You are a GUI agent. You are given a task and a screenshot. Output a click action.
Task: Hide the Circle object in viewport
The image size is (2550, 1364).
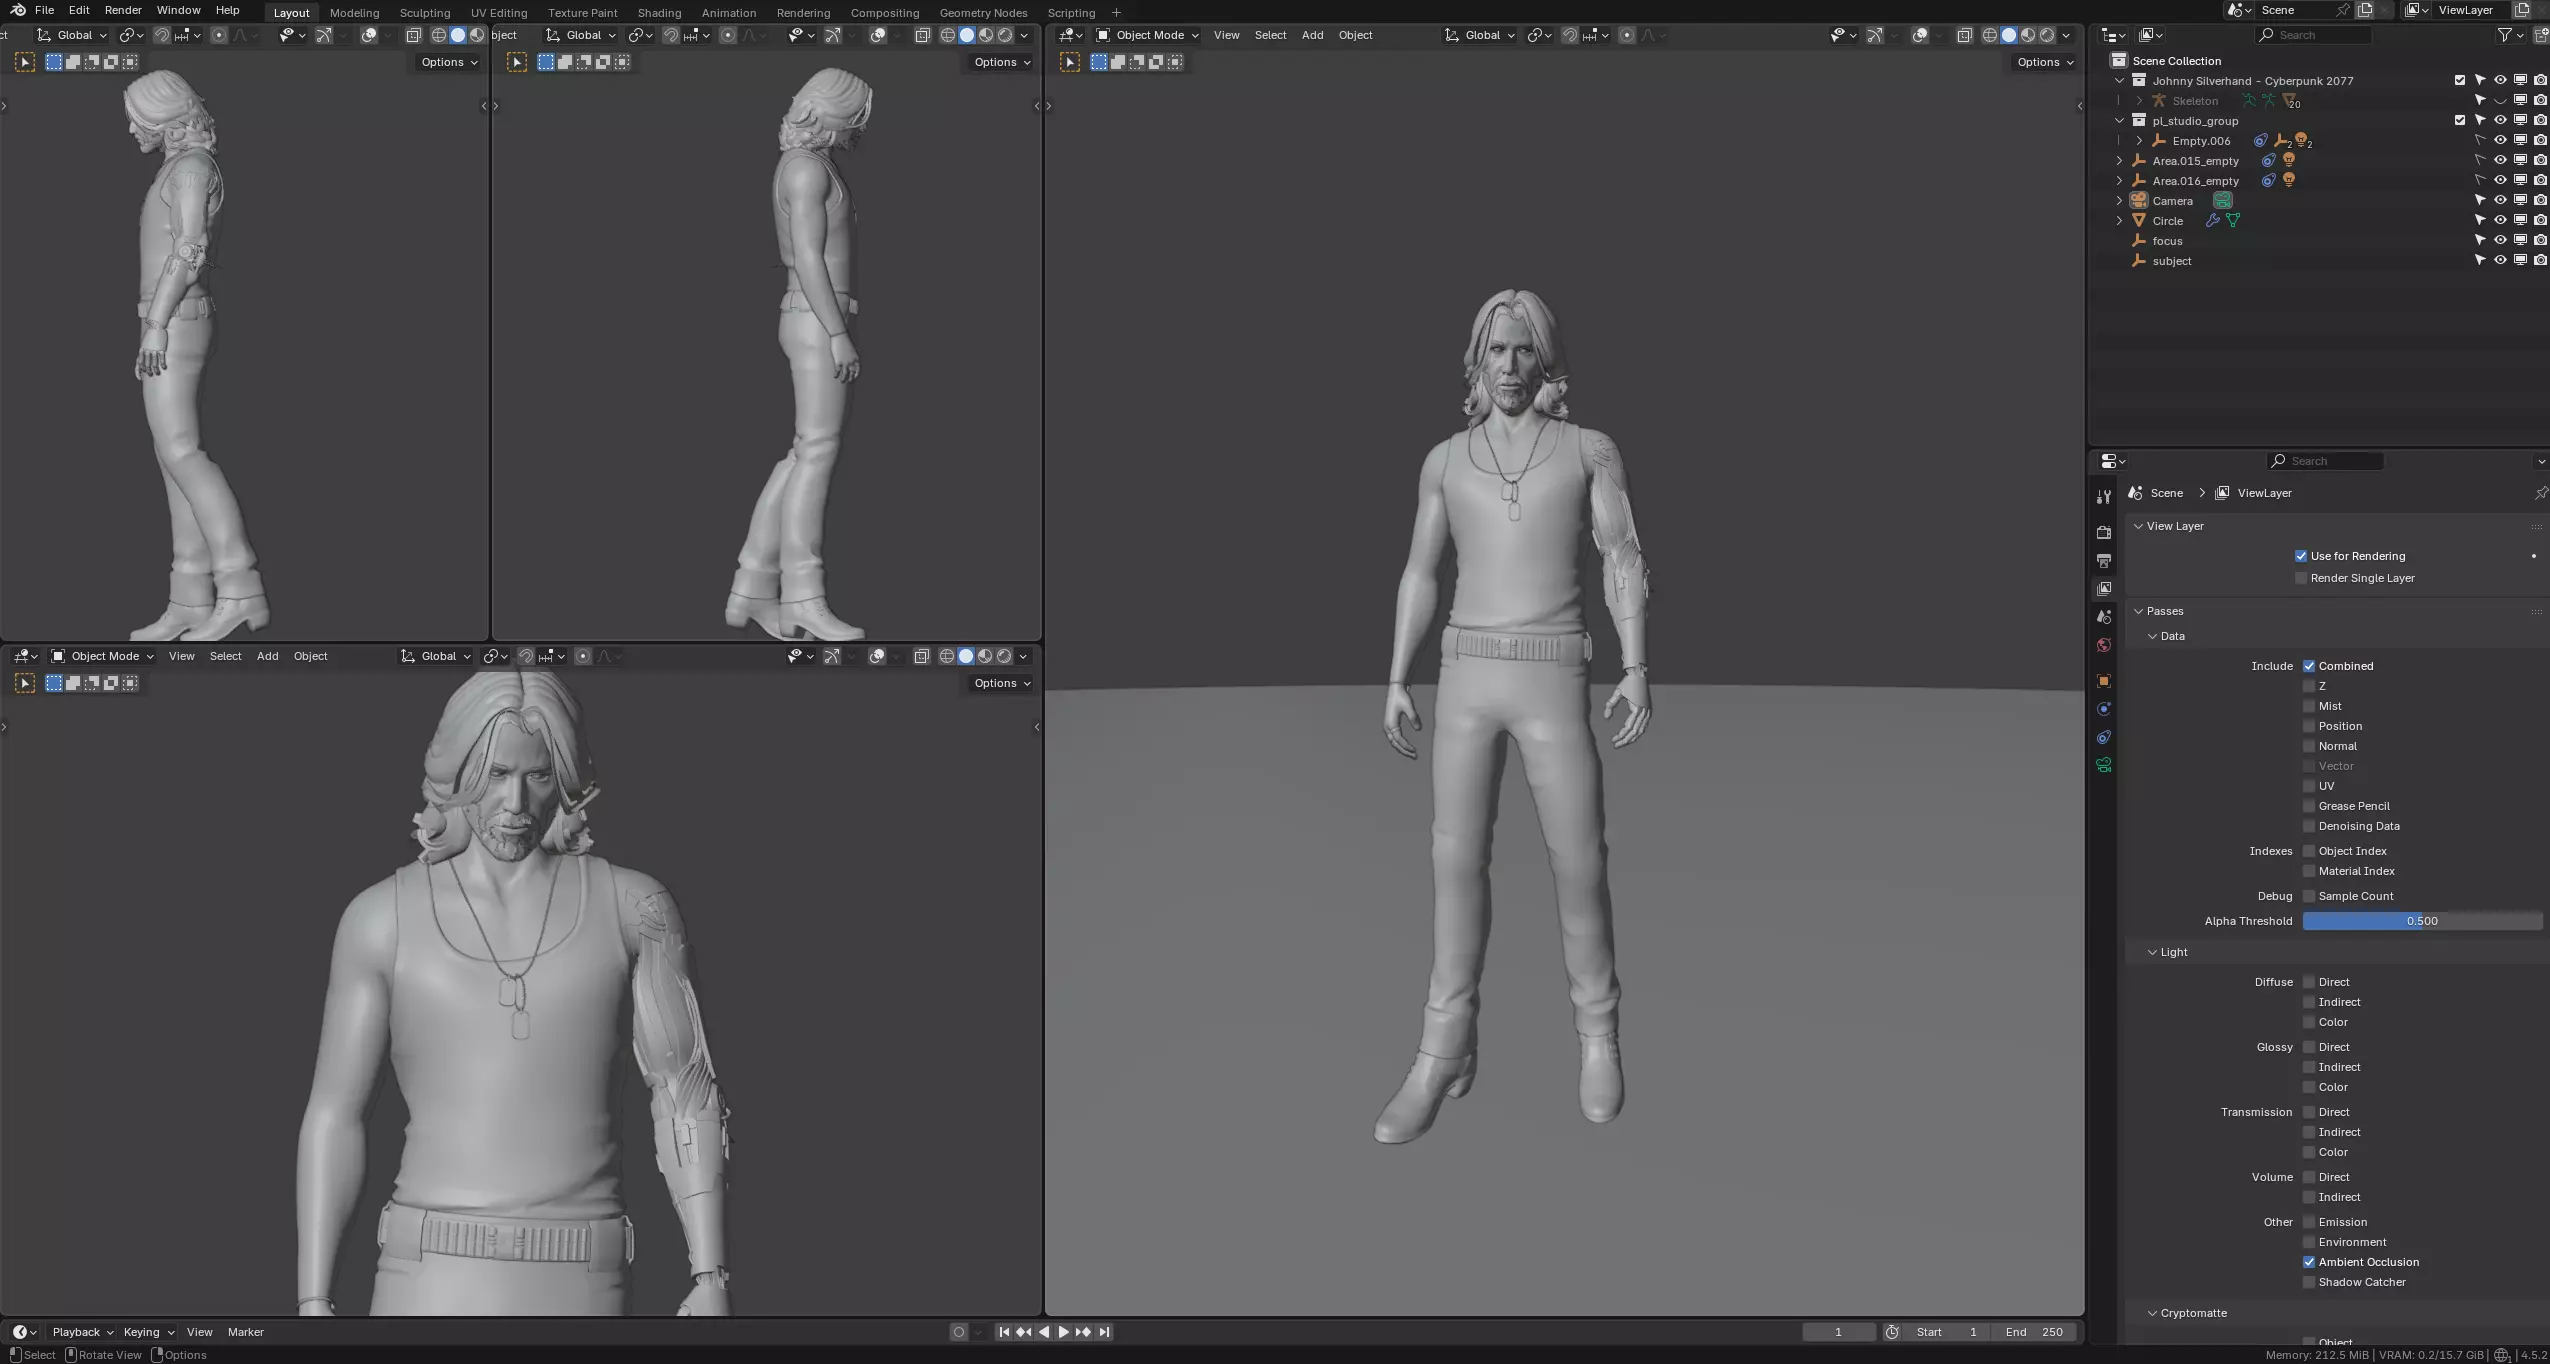2500,221
